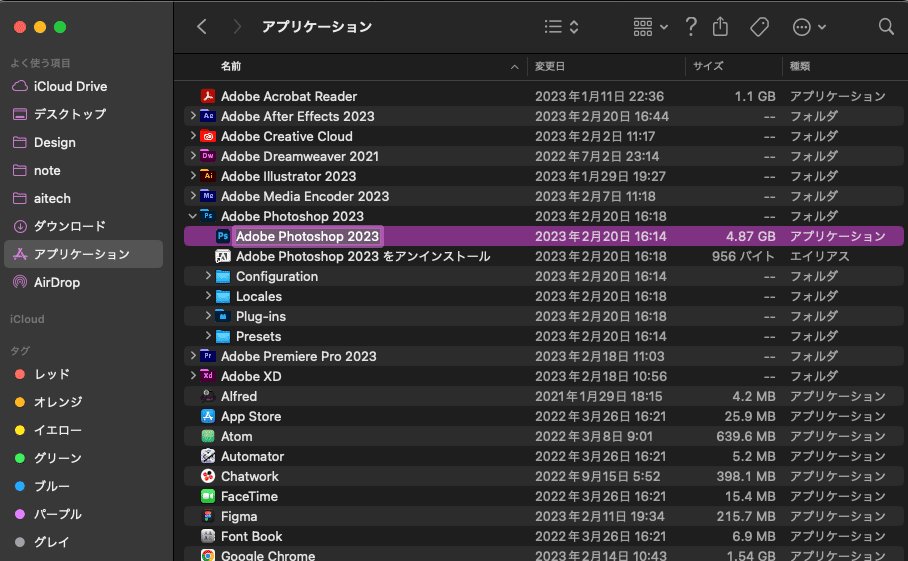908x561 pixels.
Task: Click the FaceTime app icon
Action: pyautogui.click(x=208, y=496)
